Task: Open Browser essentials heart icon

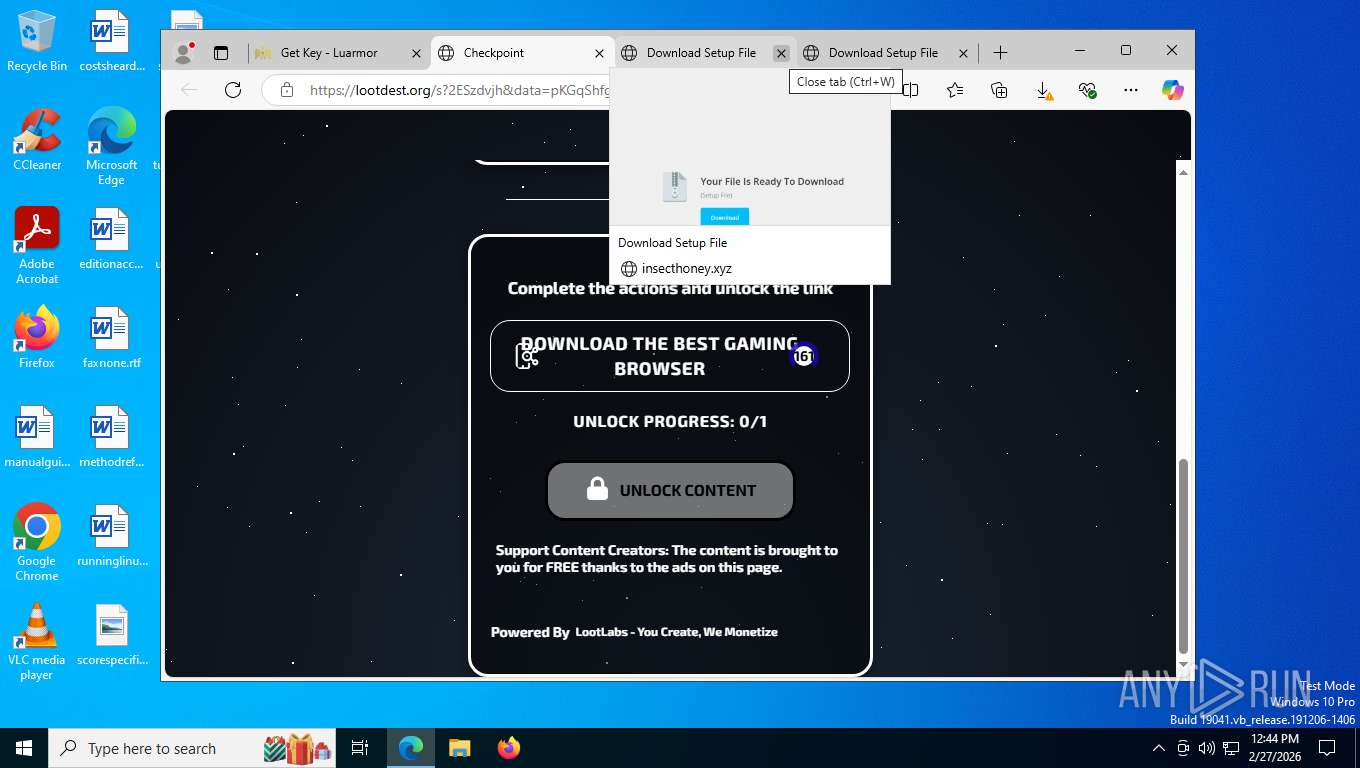Action: pos(1087,90)
